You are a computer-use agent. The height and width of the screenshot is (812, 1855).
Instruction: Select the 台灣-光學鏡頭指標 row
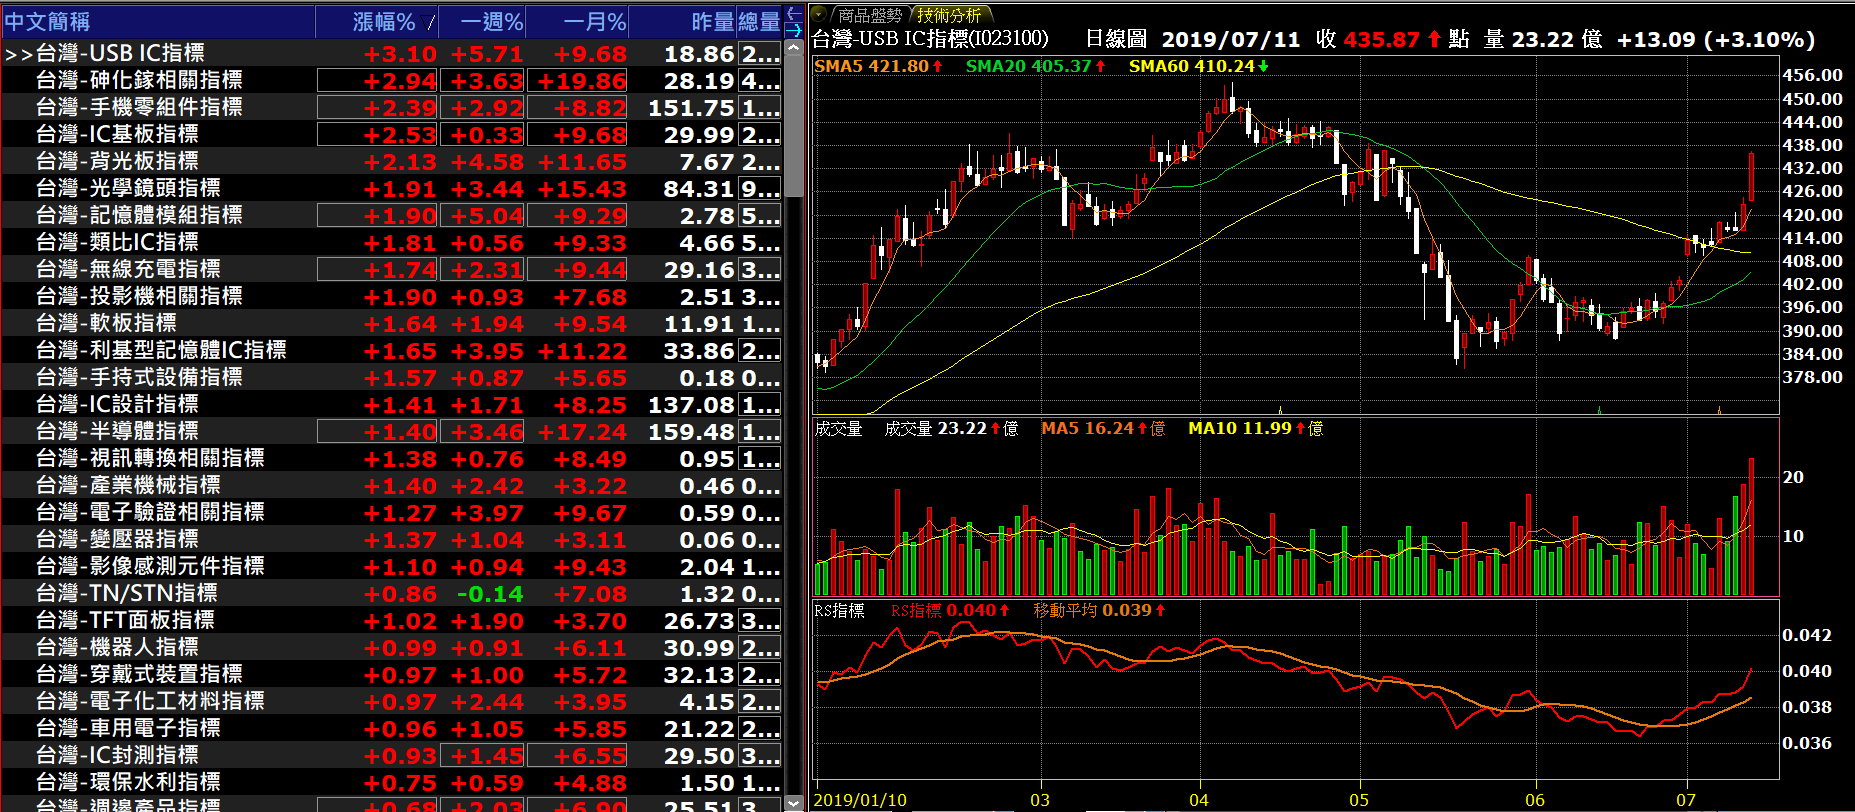coord(128,188)
